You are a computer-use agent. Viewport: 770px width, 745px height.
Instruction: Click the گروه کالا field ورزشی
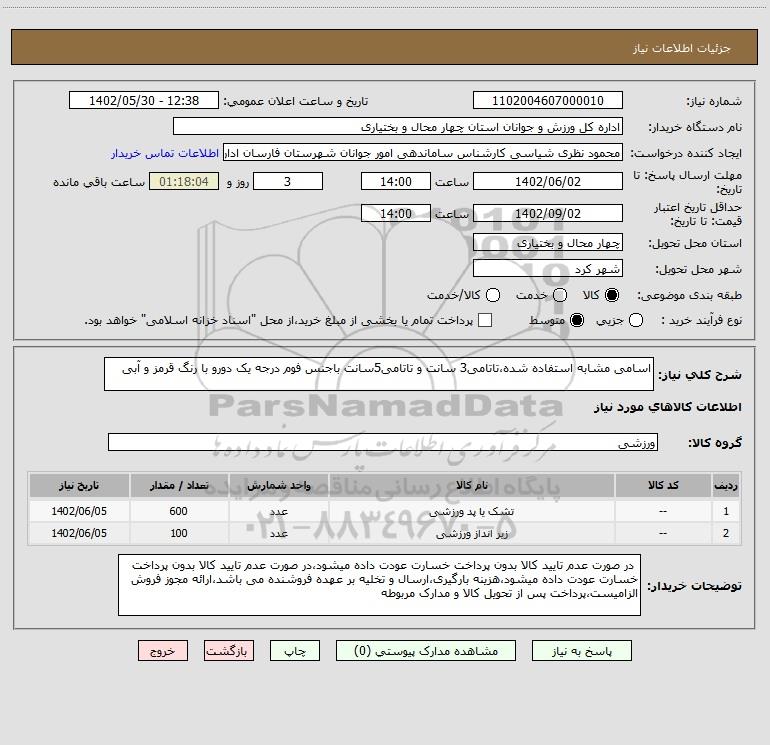[x=383, y=442]
